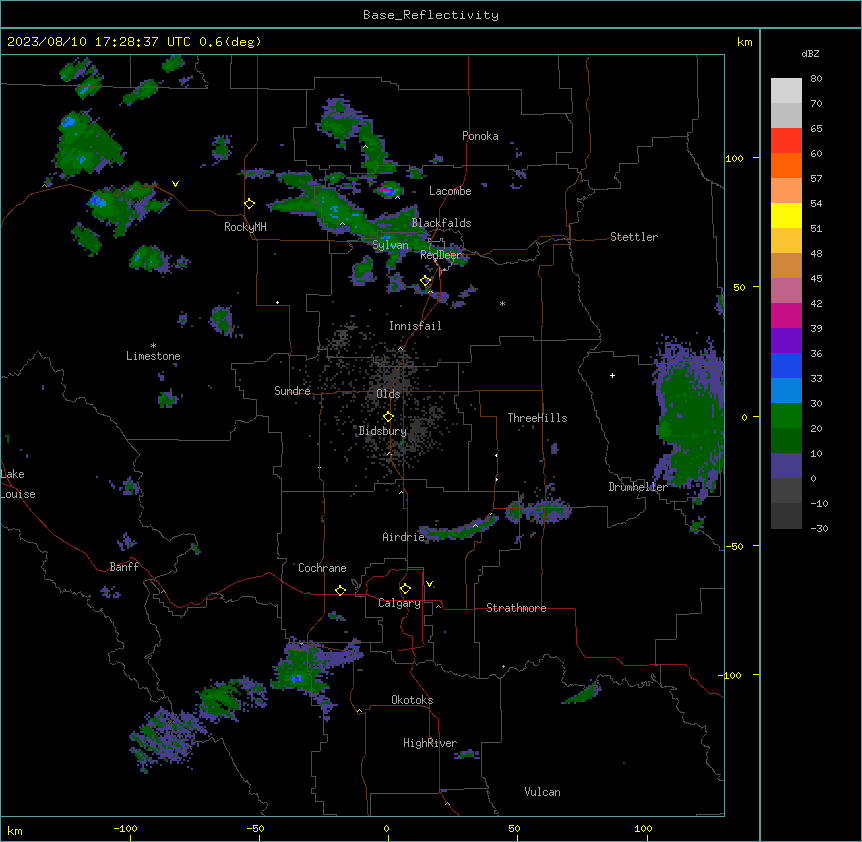Click the Calgary city label

[x=399, y=603]
